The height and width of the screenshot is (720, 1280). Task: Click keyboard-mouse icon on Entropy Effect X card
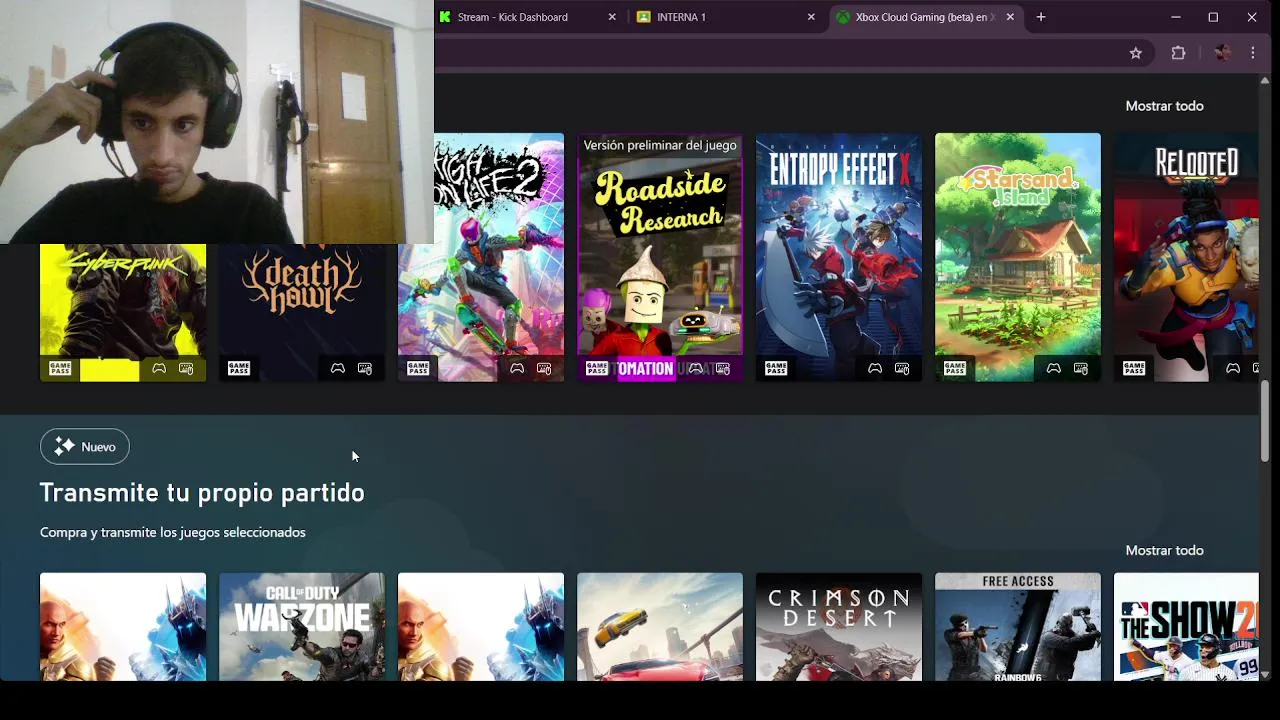click(902, 369)
